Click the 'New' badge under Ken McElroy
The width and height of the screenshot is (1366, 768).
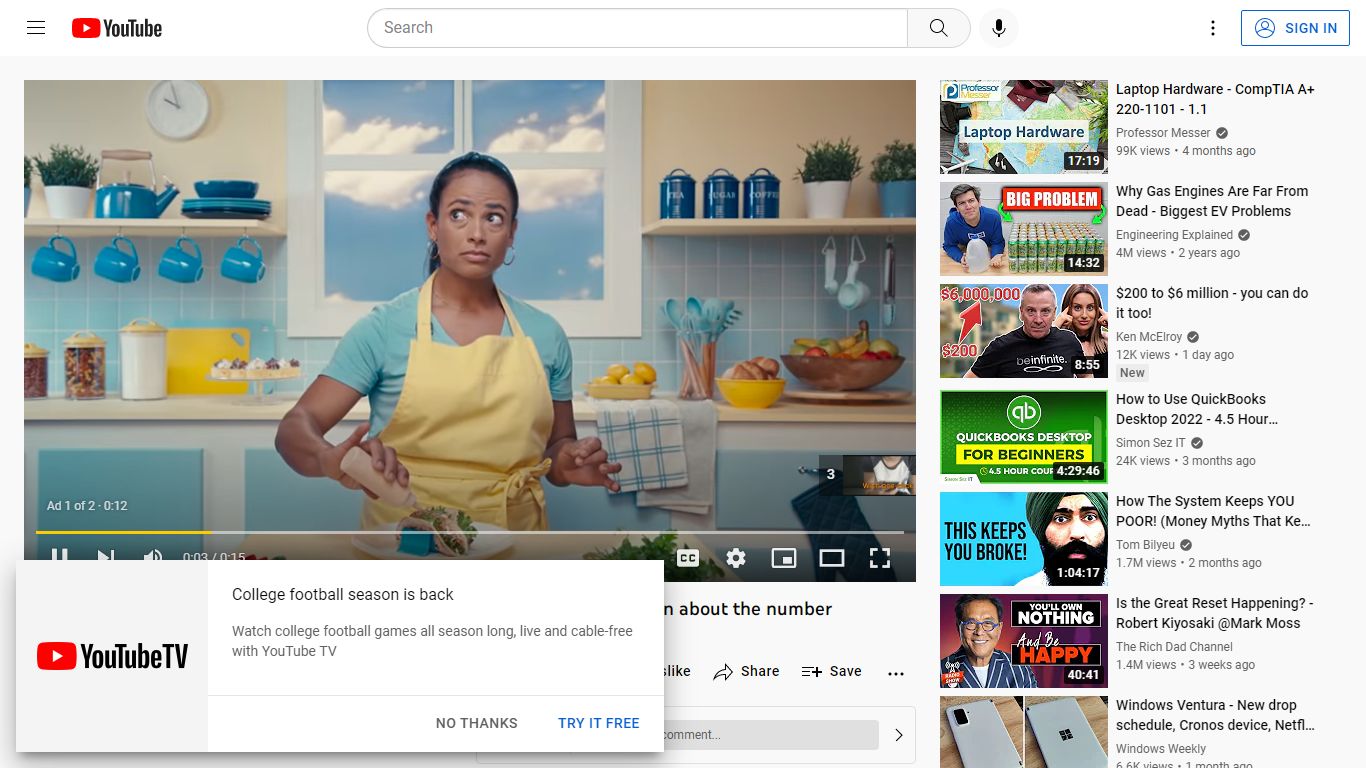pos(1132,373)
